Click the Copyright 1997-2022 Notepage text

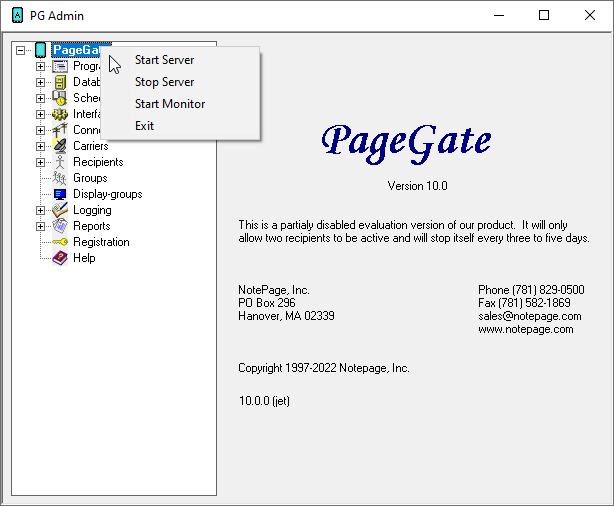324,368
